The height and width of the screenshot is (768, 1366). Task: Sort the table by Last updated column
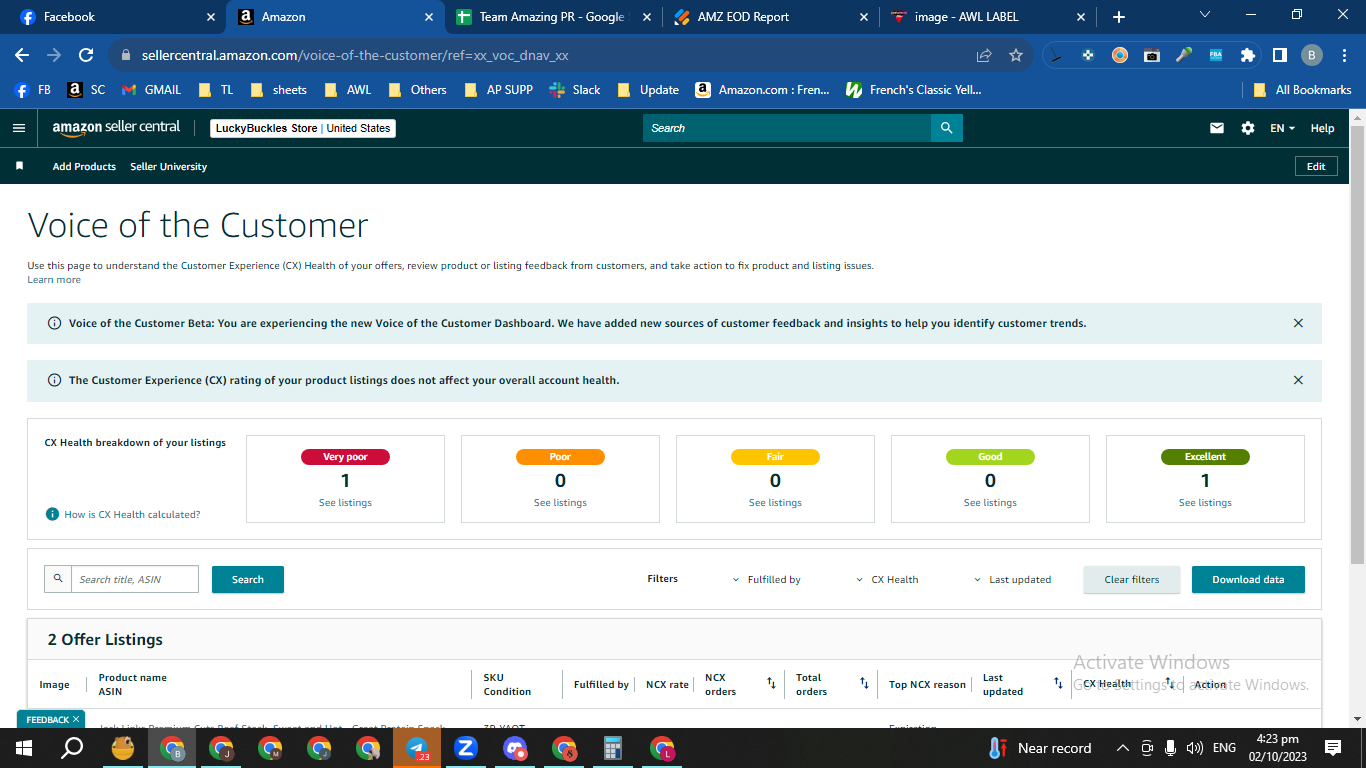pyautogui.click(x=1058, y=684)
